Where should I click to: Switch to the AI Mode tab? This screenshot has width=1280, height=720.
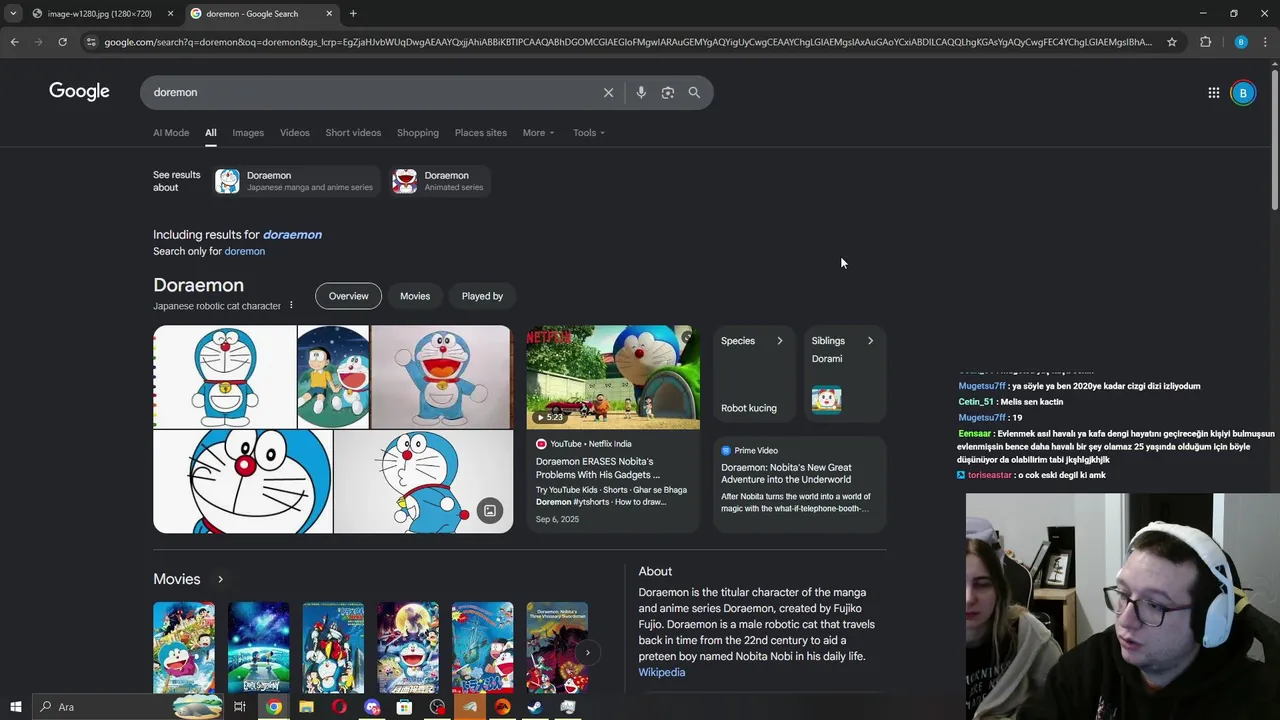tap(171, 133)
